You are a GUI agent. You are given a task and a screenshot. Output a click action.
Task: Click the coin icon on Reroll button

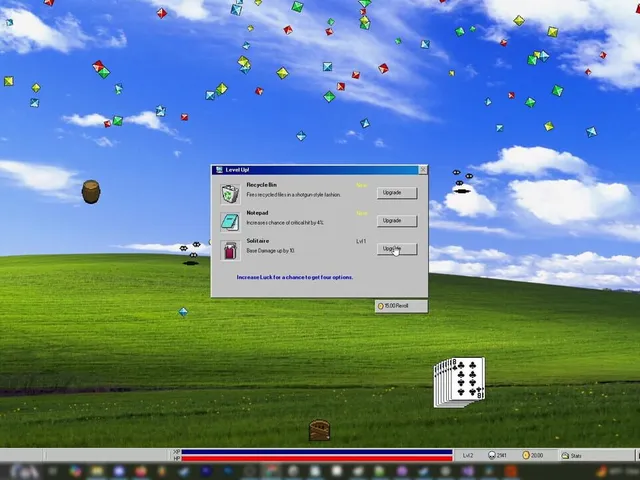(x=380, y=306)
